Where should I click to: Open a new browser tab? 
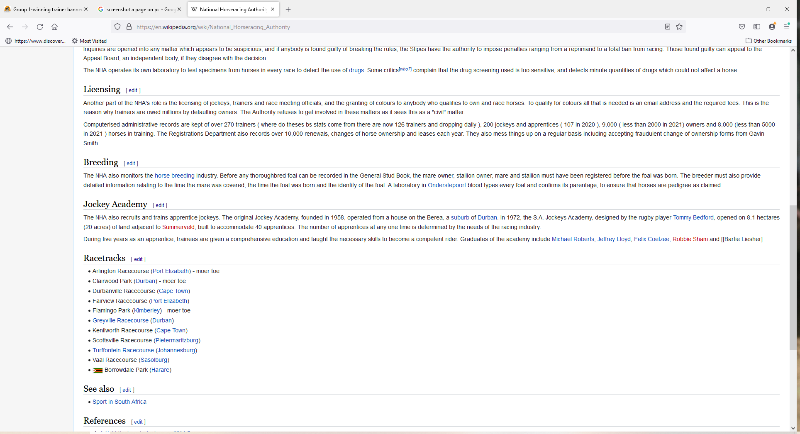[288, 9]
